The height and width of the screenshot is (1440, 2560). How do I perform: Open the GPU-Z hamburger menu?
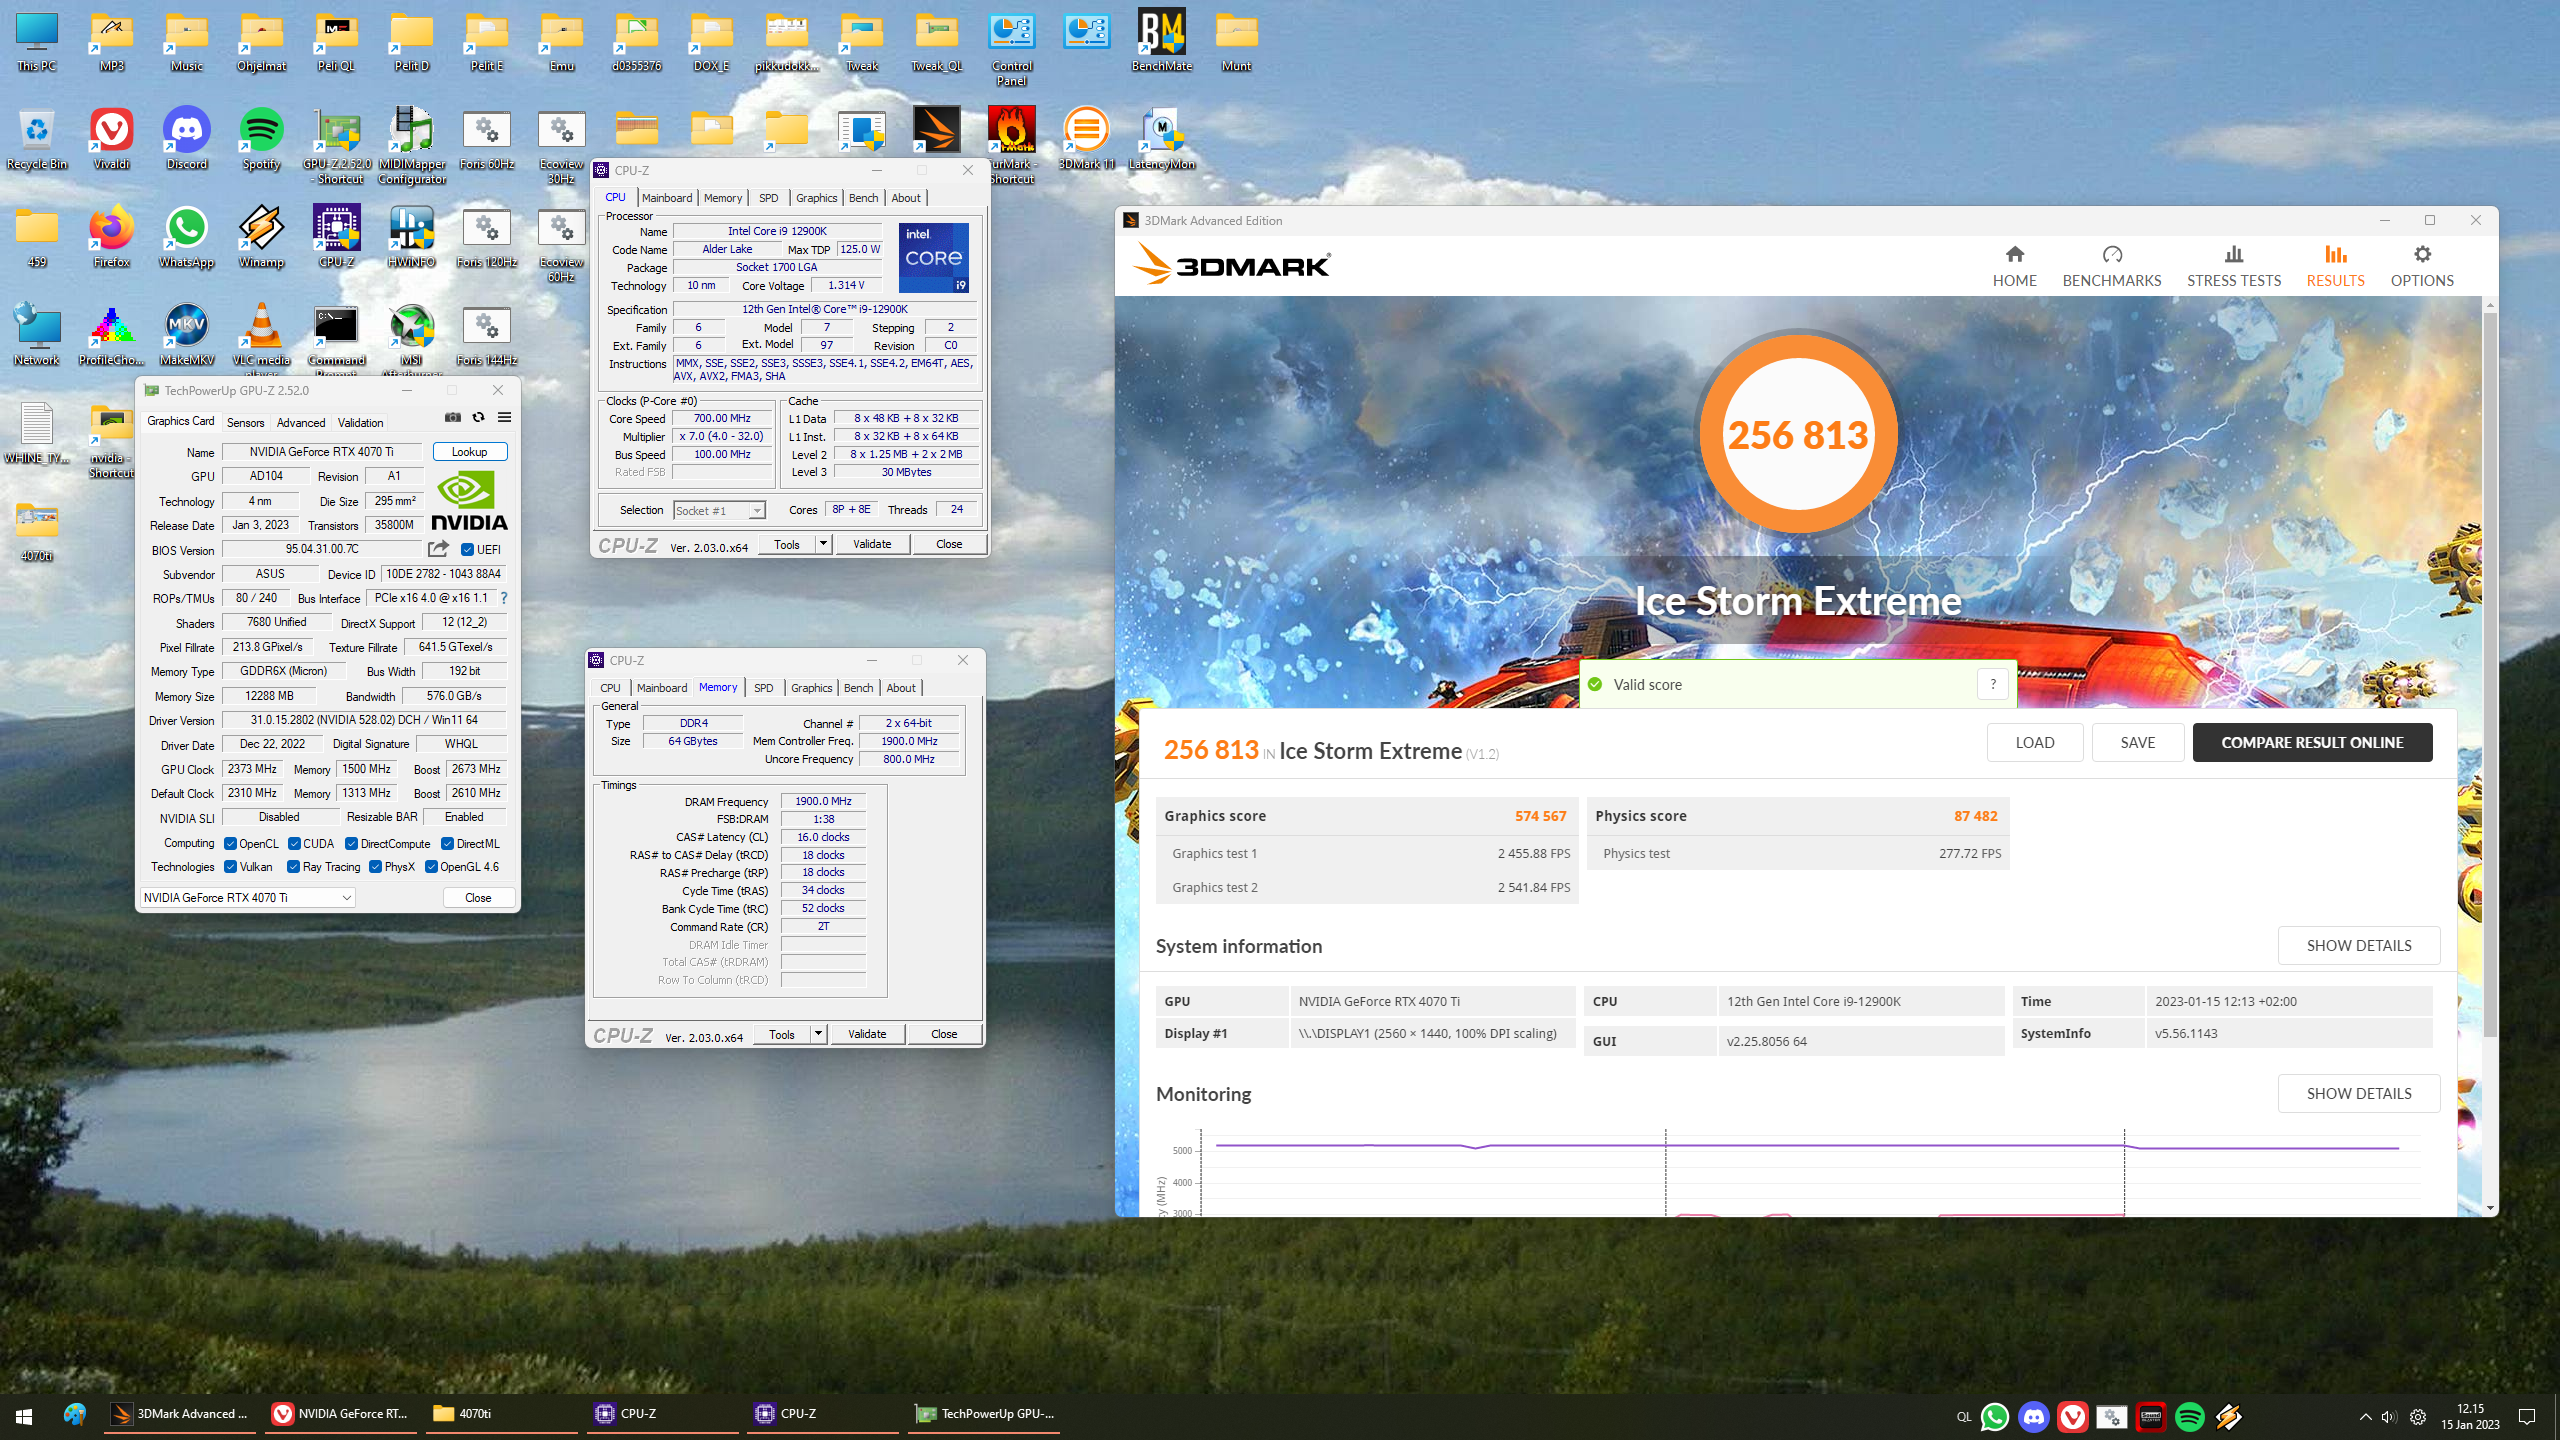click(x=504, y=417)
